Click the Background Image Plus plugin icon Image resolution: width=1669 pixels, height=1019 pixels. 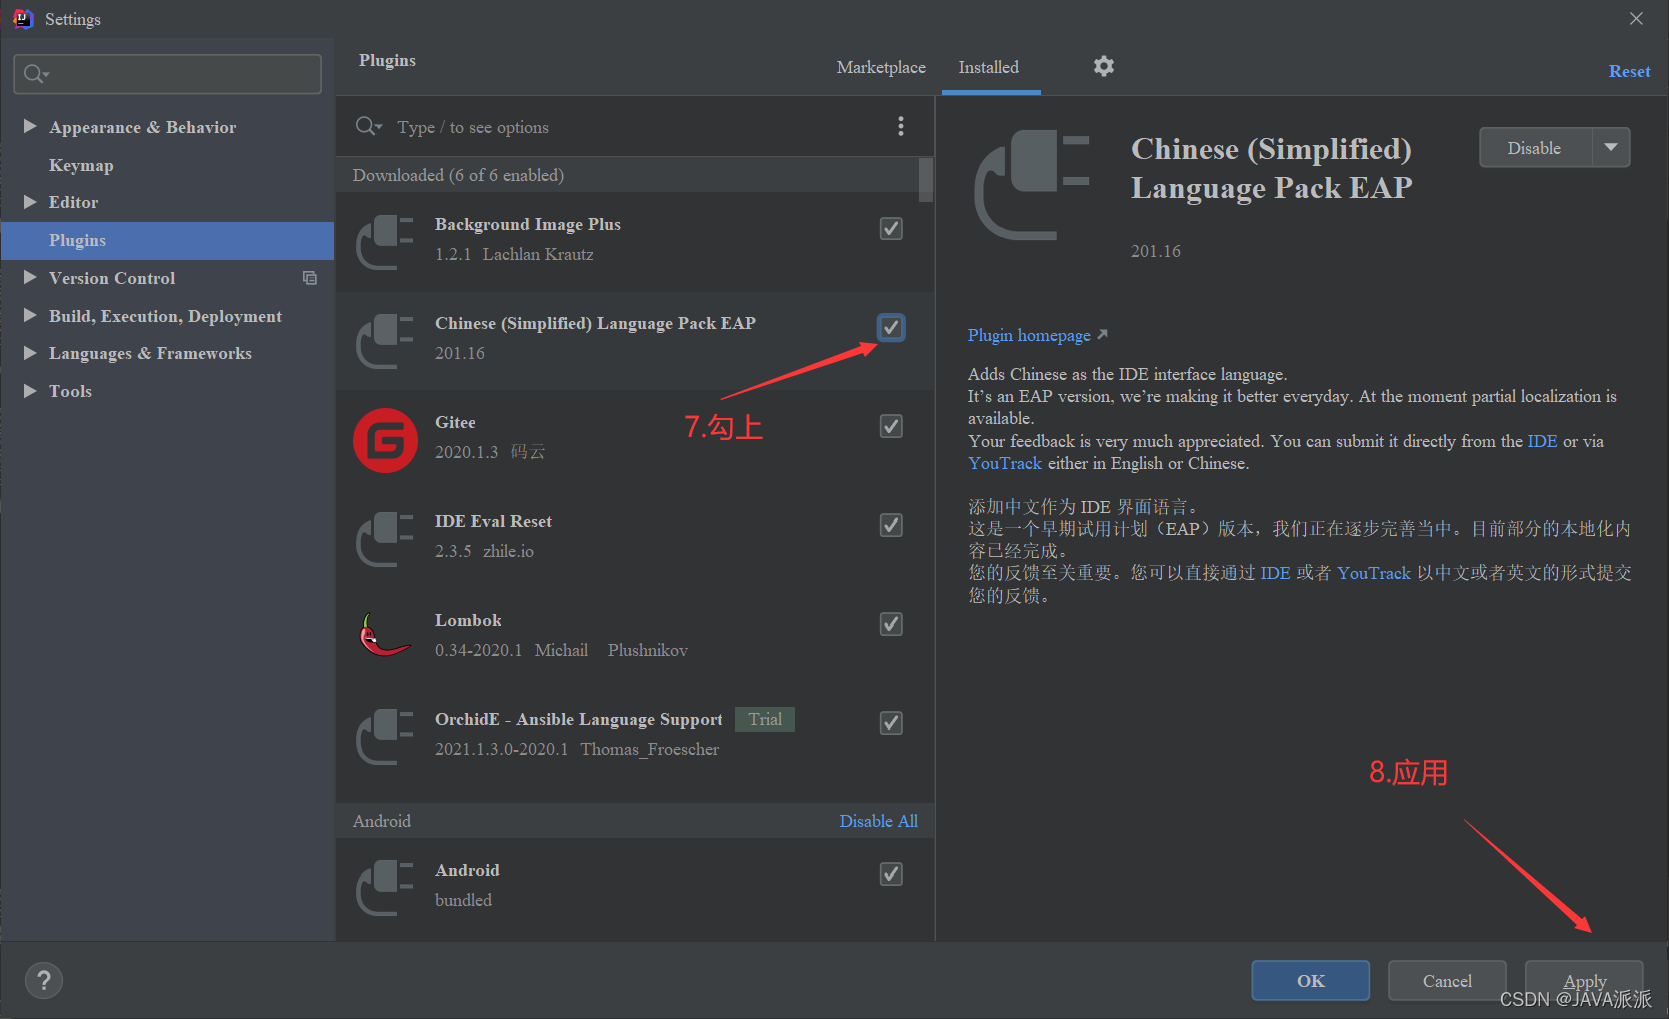[385, 241]
